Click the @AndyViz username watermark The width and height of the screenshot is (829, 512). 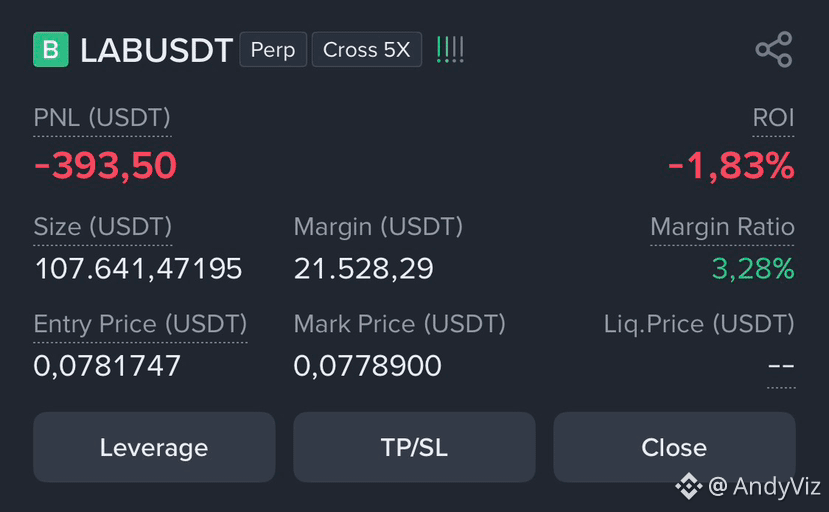click(x=764, y=486)
